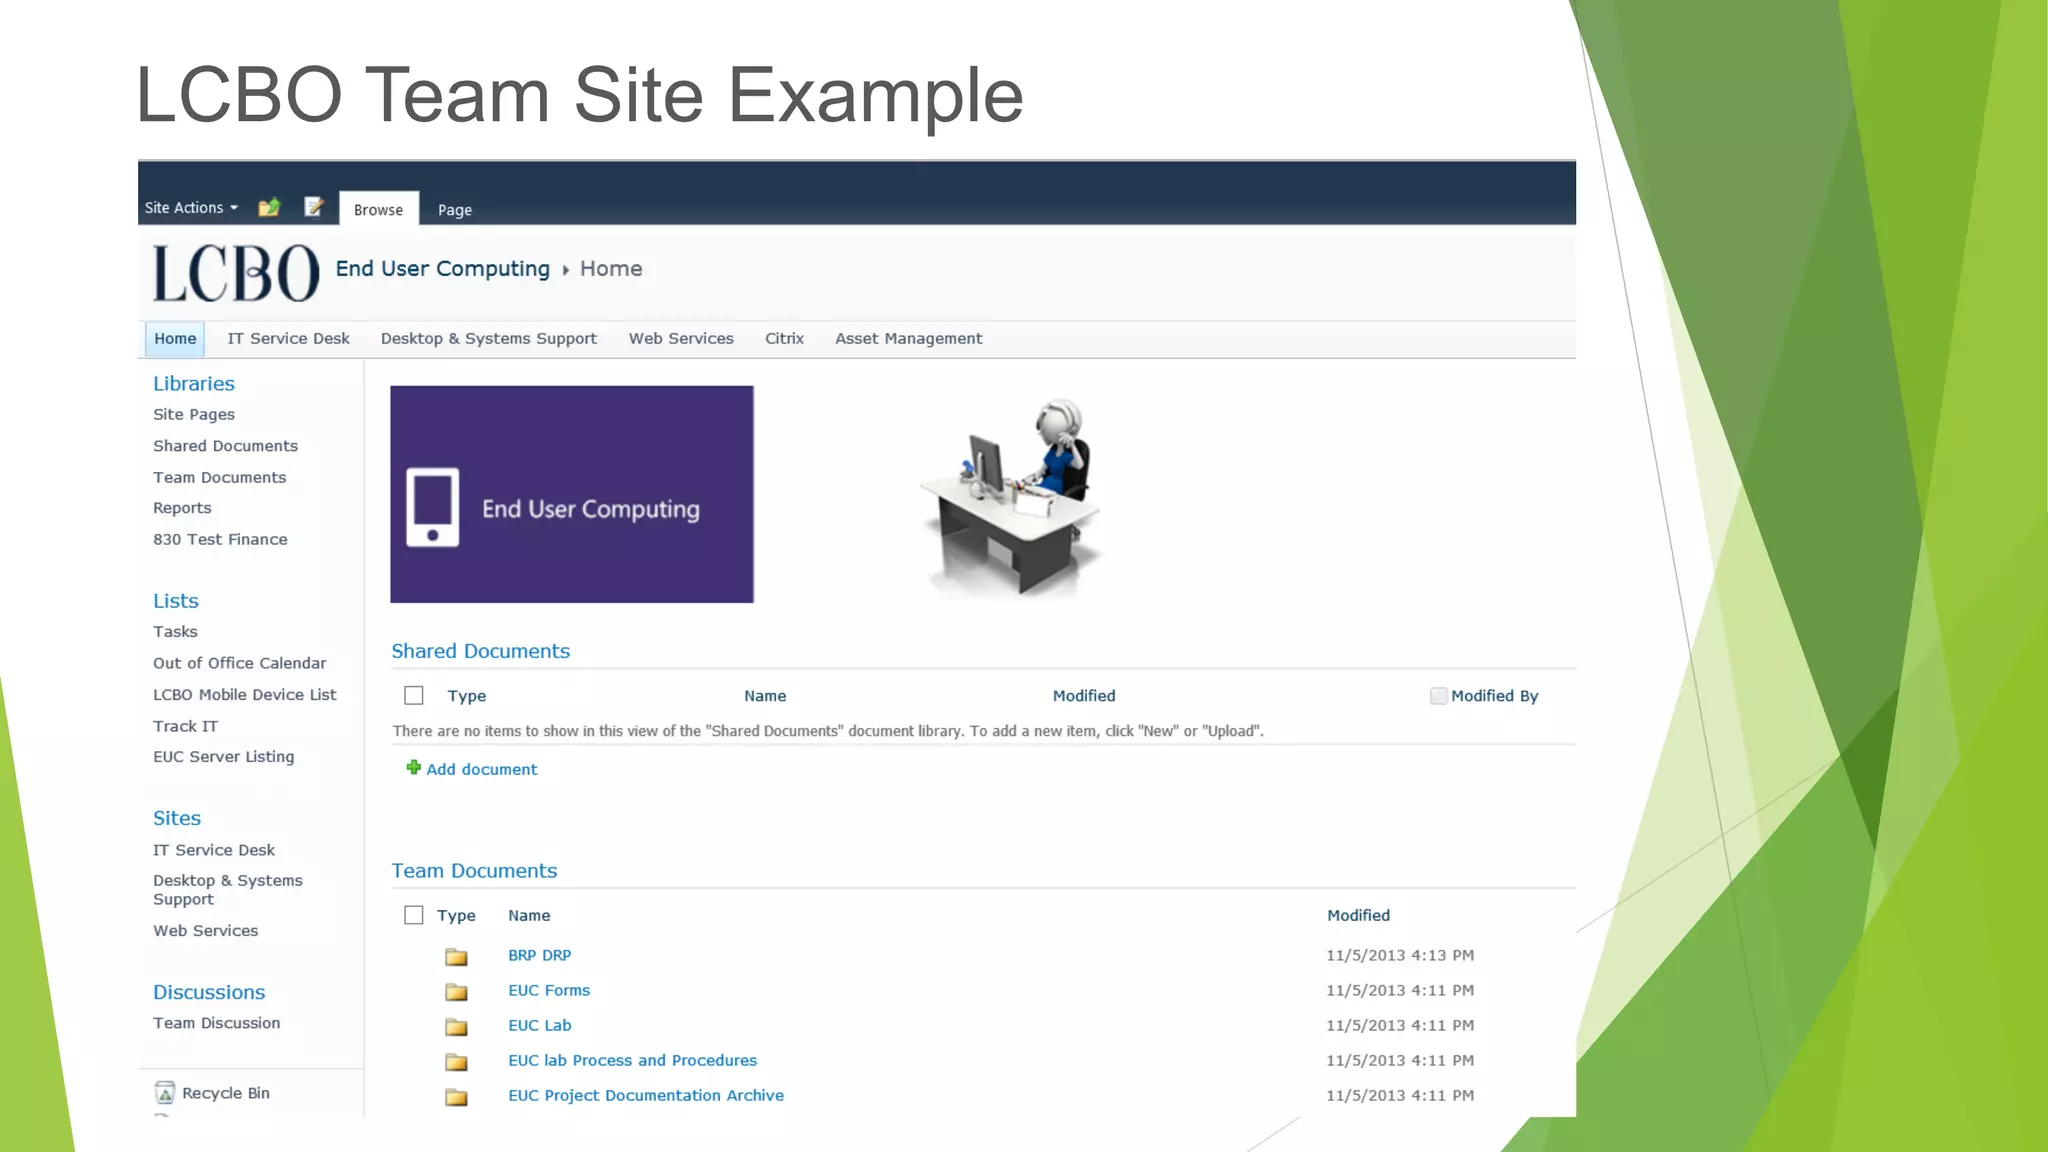The width and height of the screenshot is (2048, 1152).
Task: Open Team Documents in sidebar
Action: click(220, 478)
